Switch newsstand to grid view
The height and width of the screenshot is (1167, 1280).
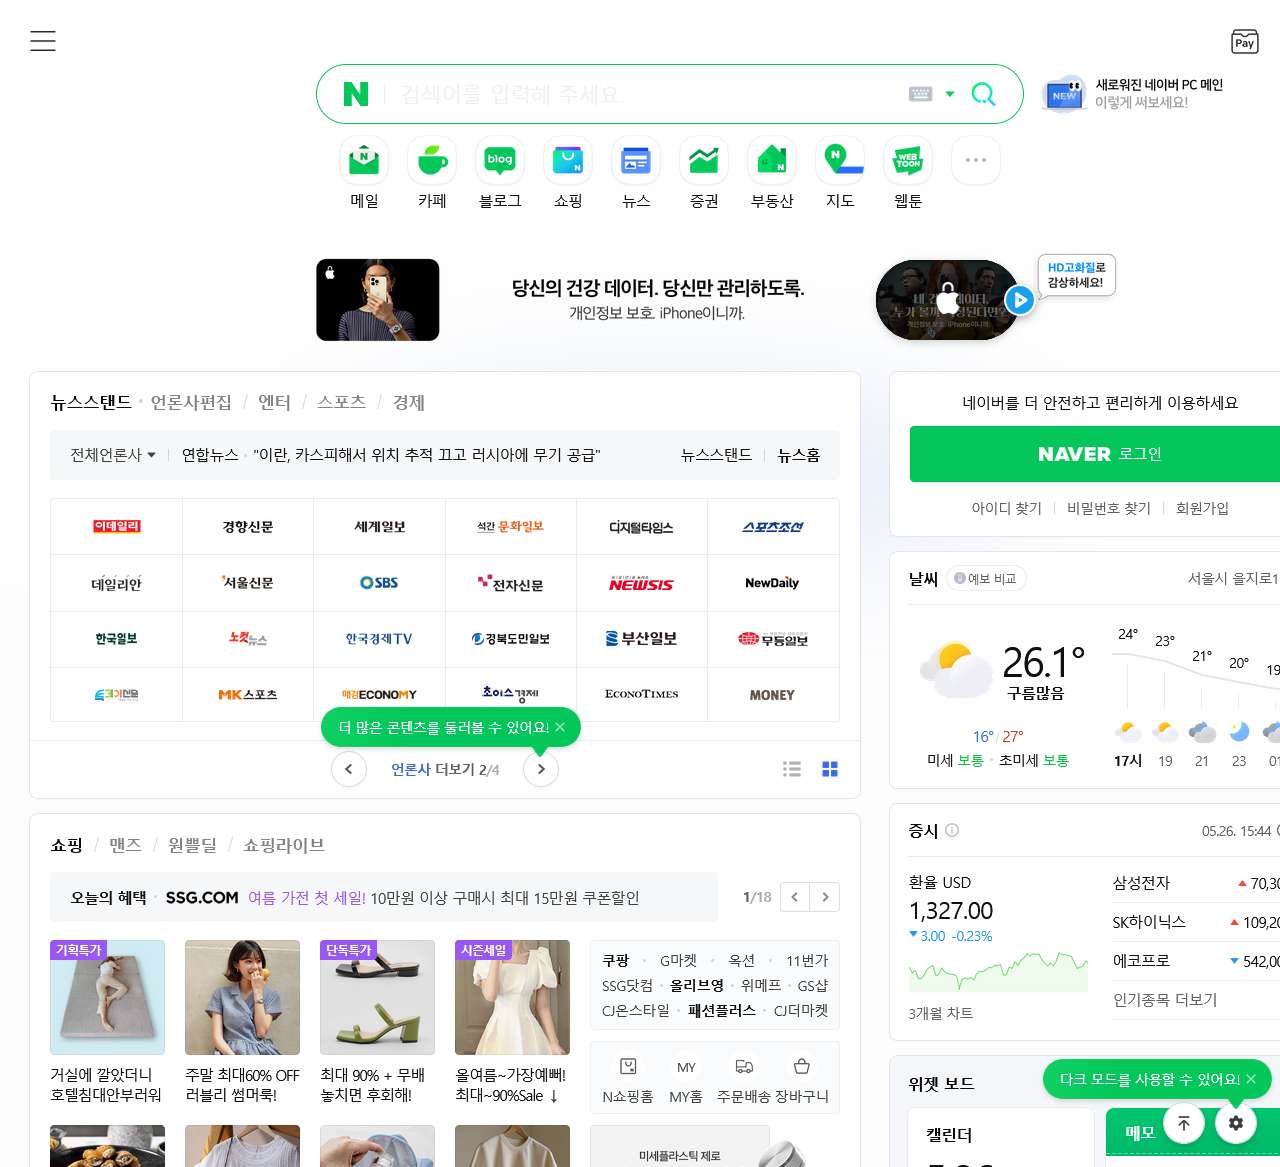pyautogui.click(x=829, y=769)
